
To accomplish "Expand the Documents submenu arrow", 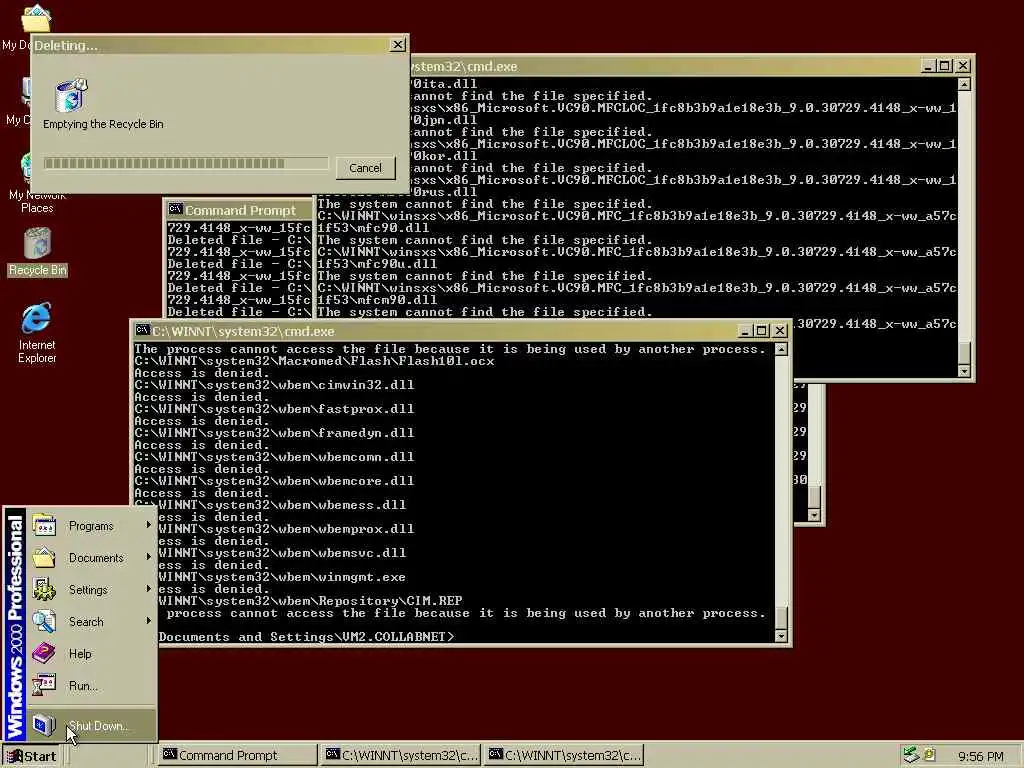I will click(149, 557).
